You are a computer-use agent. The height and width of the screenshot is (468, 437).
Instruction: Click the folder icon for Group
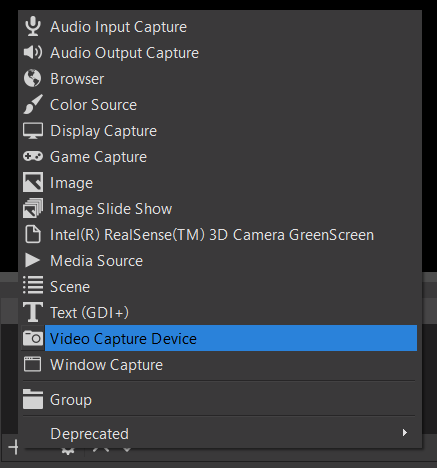[x=33, y=399]
